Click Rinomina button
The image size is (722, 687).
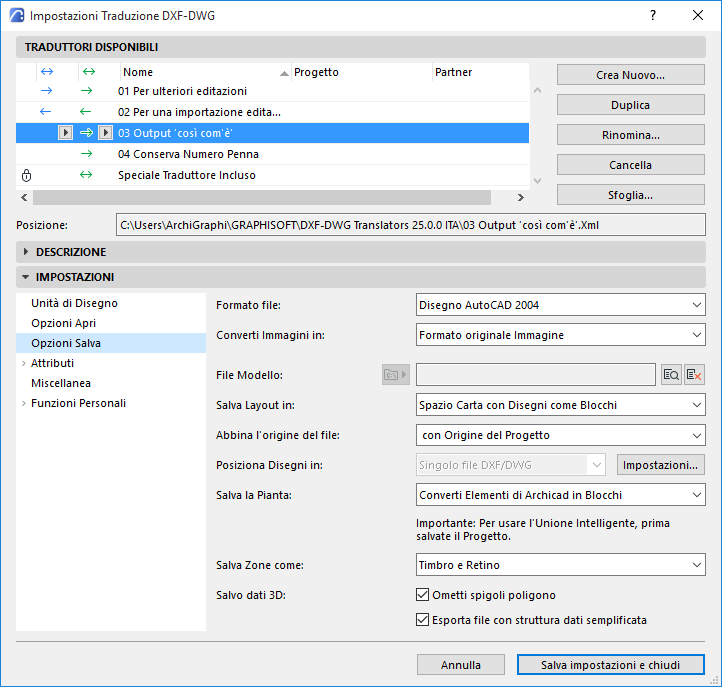[x=630, y=135]
